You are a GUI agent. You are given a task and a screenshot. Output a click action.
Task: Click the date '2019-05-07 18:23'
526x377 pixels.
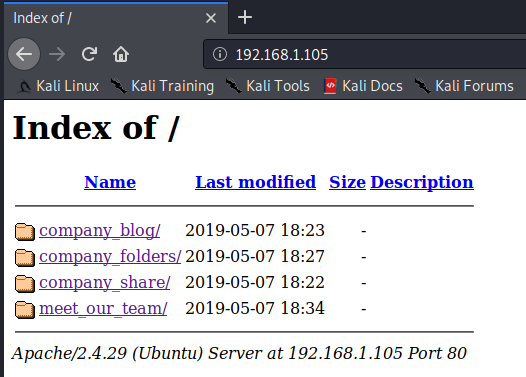pos(255,230)
